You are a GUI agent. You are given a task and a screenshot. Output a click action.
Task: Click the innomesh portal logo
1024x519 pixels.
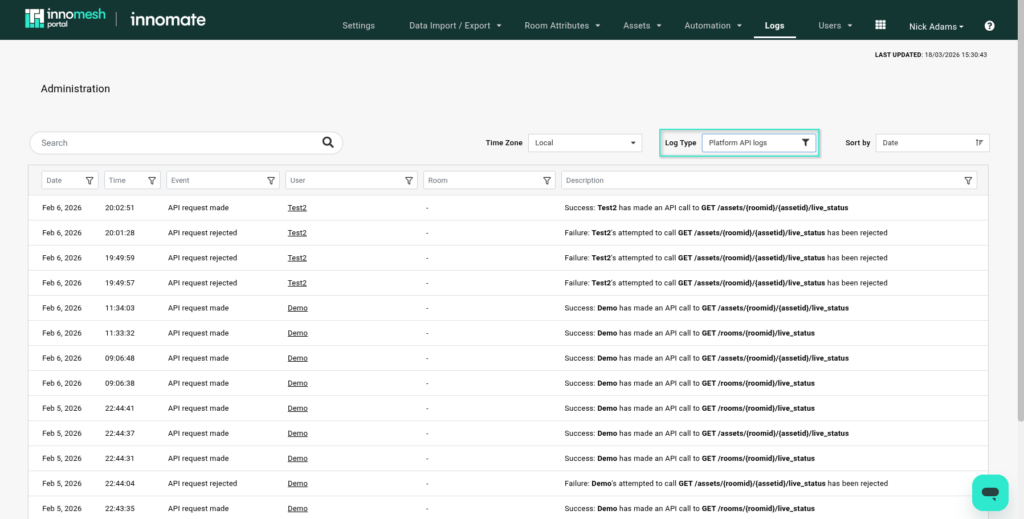(x=62, y=19)
